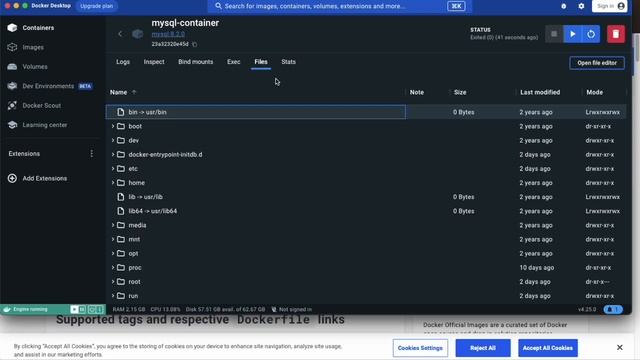Image resolution: width=640 pixels, height=360 pixels.
Task: Go back using the left arrow
Action: [x=120, y=34]
